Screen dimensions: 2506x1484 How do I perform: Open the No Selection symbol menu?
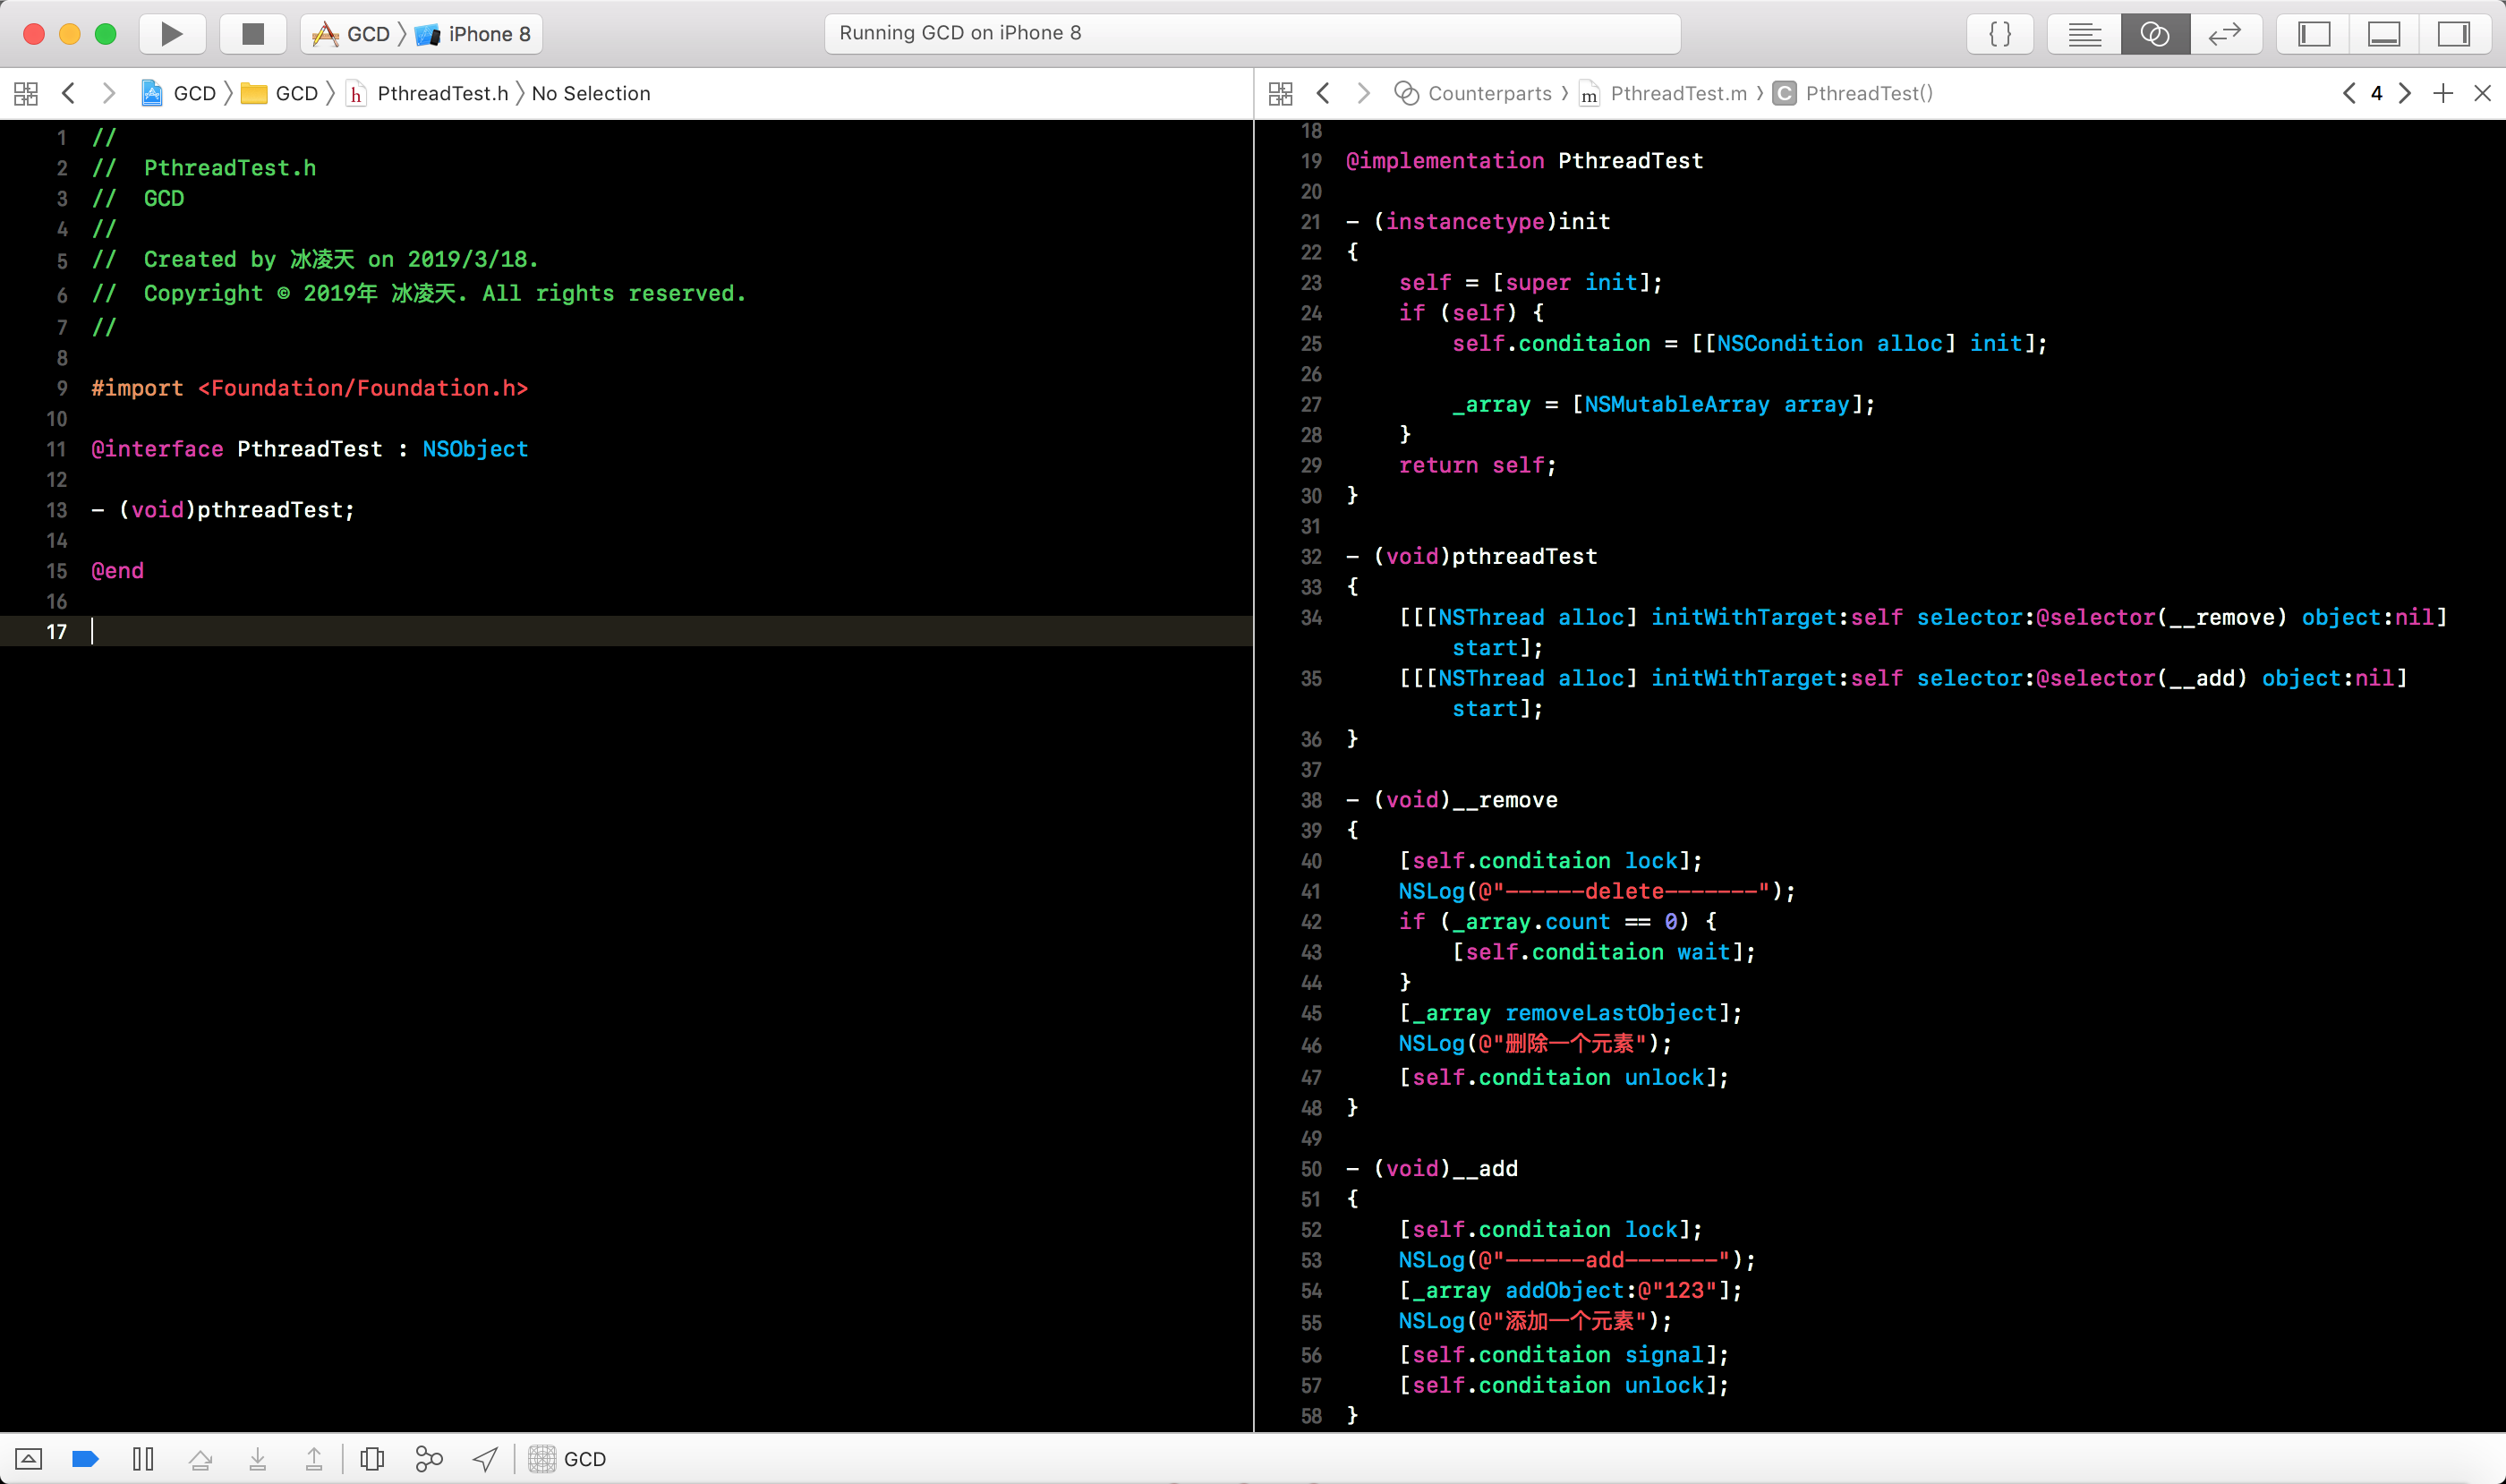point(591,93)
